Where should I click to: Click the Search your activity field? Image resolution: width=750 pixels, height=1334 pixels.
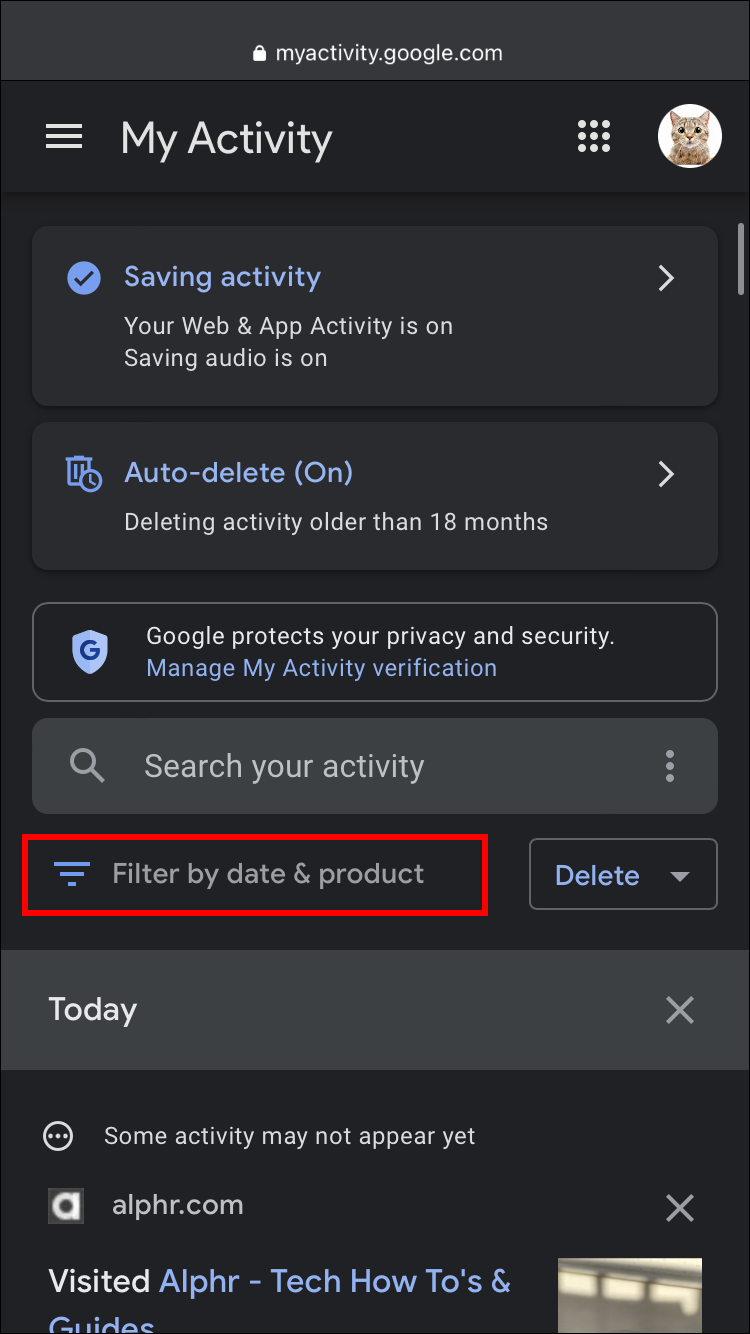tap(380, 766)
